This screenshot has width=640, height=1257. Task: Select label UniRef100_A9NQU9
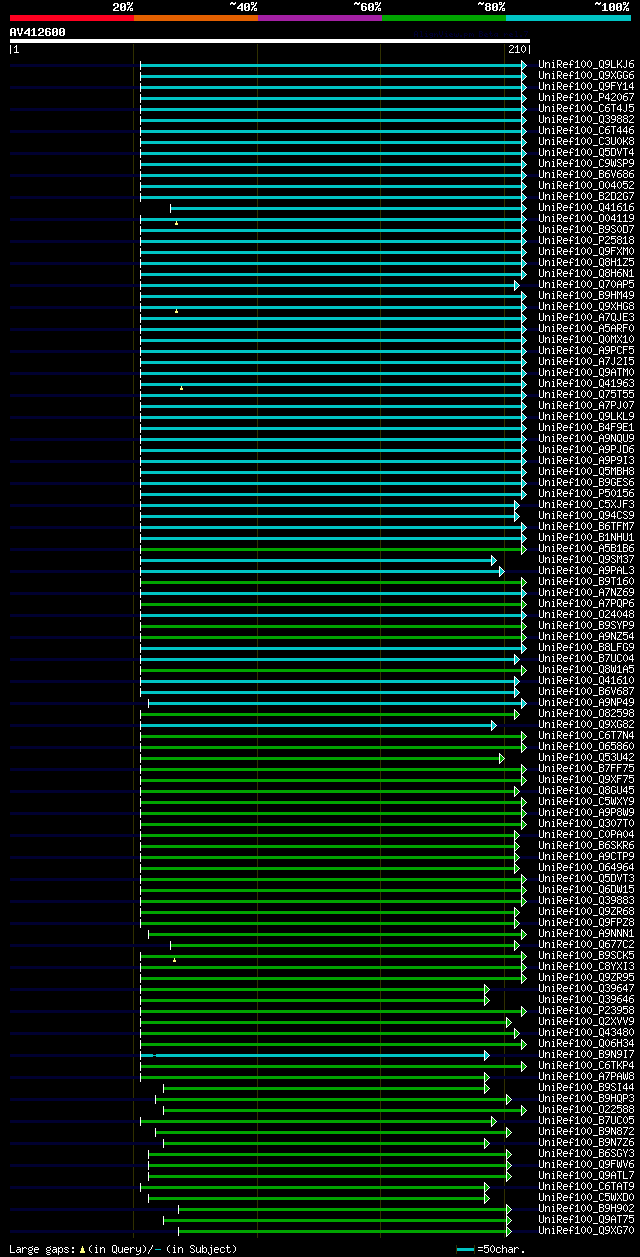coord(586,438)
